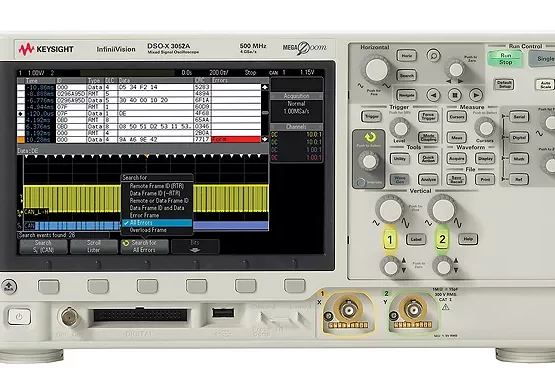
Task: Click the green Run Stop button
Action: pyautogui.click(x=505, y=58)
